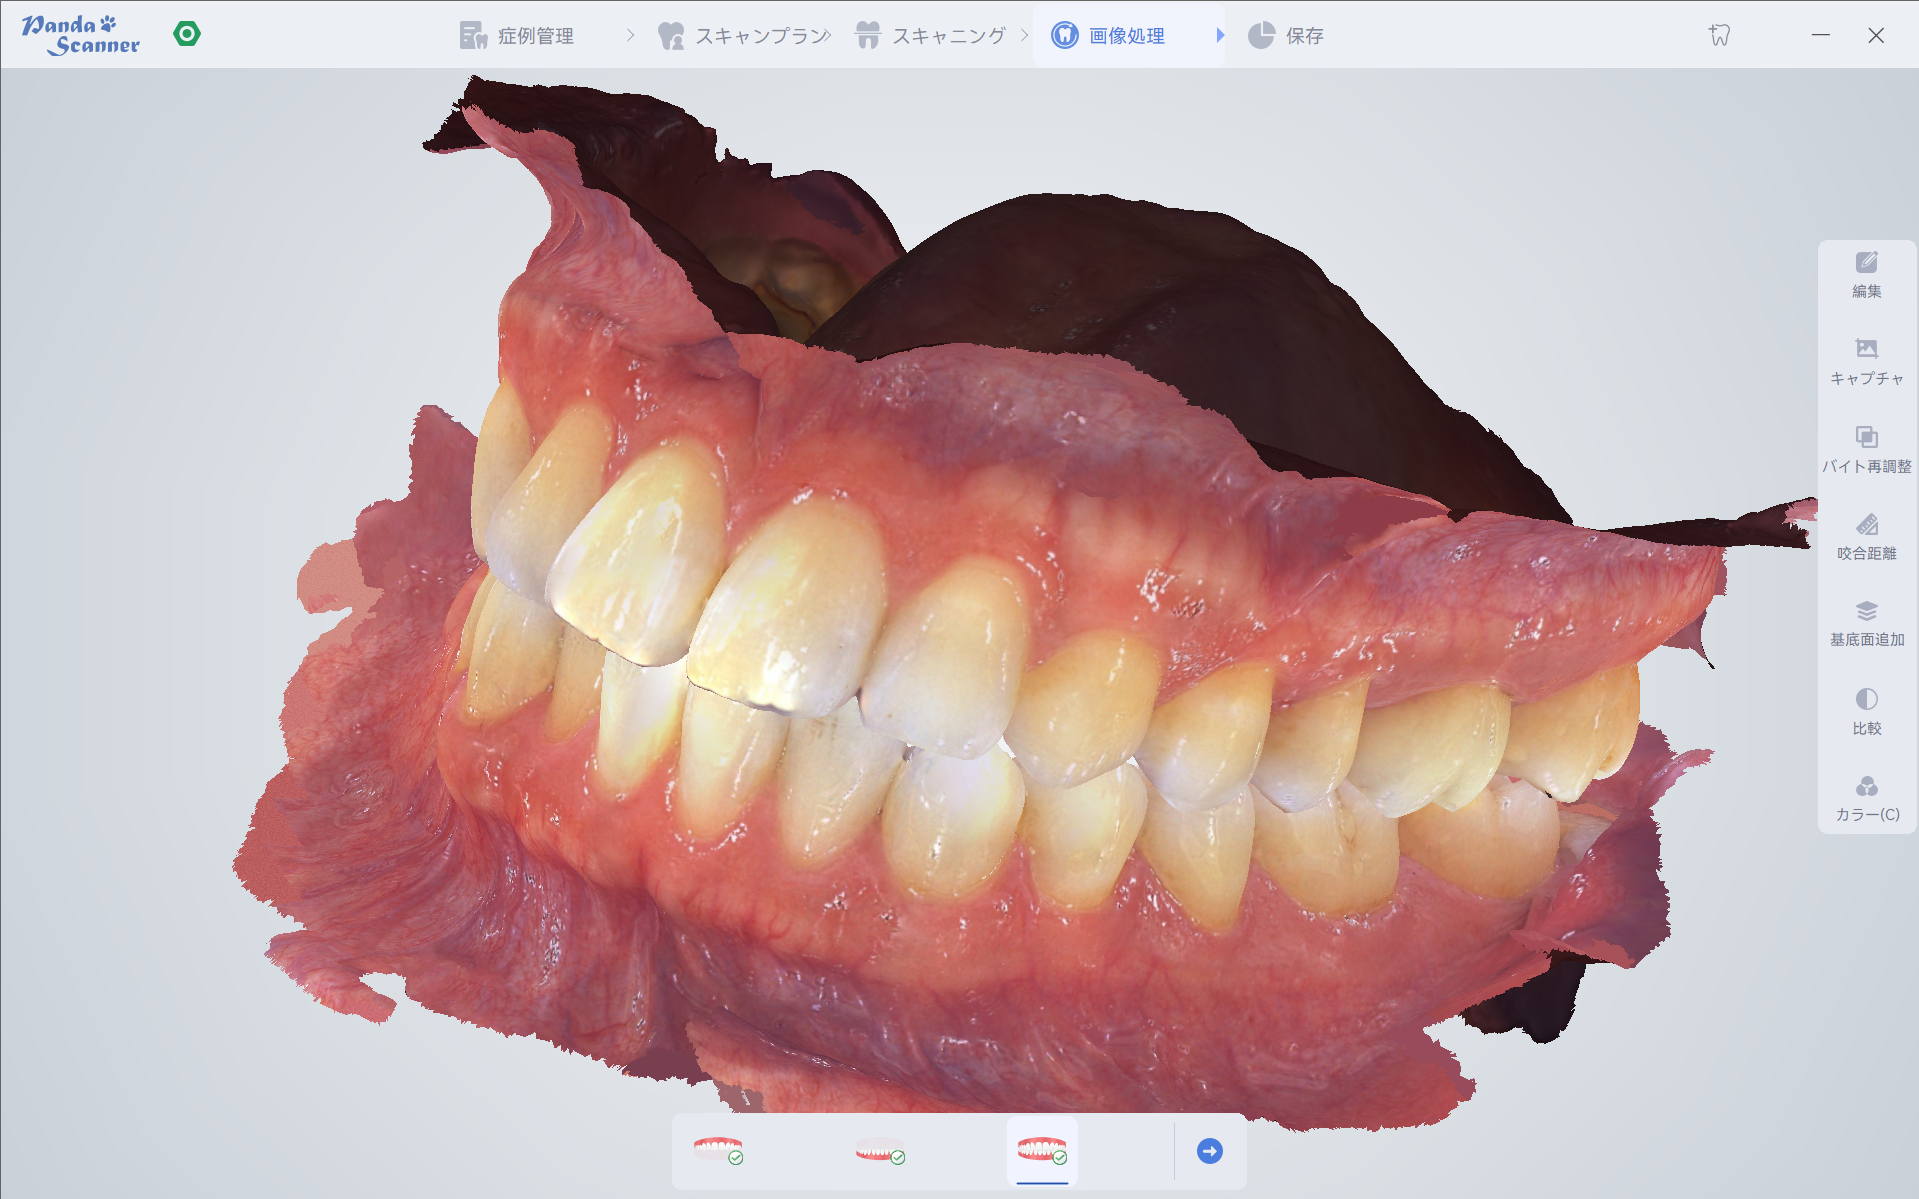Click the キャプチャ capture icon
Viewport: 1919px width, 1199px height.
coord(1866,361)
